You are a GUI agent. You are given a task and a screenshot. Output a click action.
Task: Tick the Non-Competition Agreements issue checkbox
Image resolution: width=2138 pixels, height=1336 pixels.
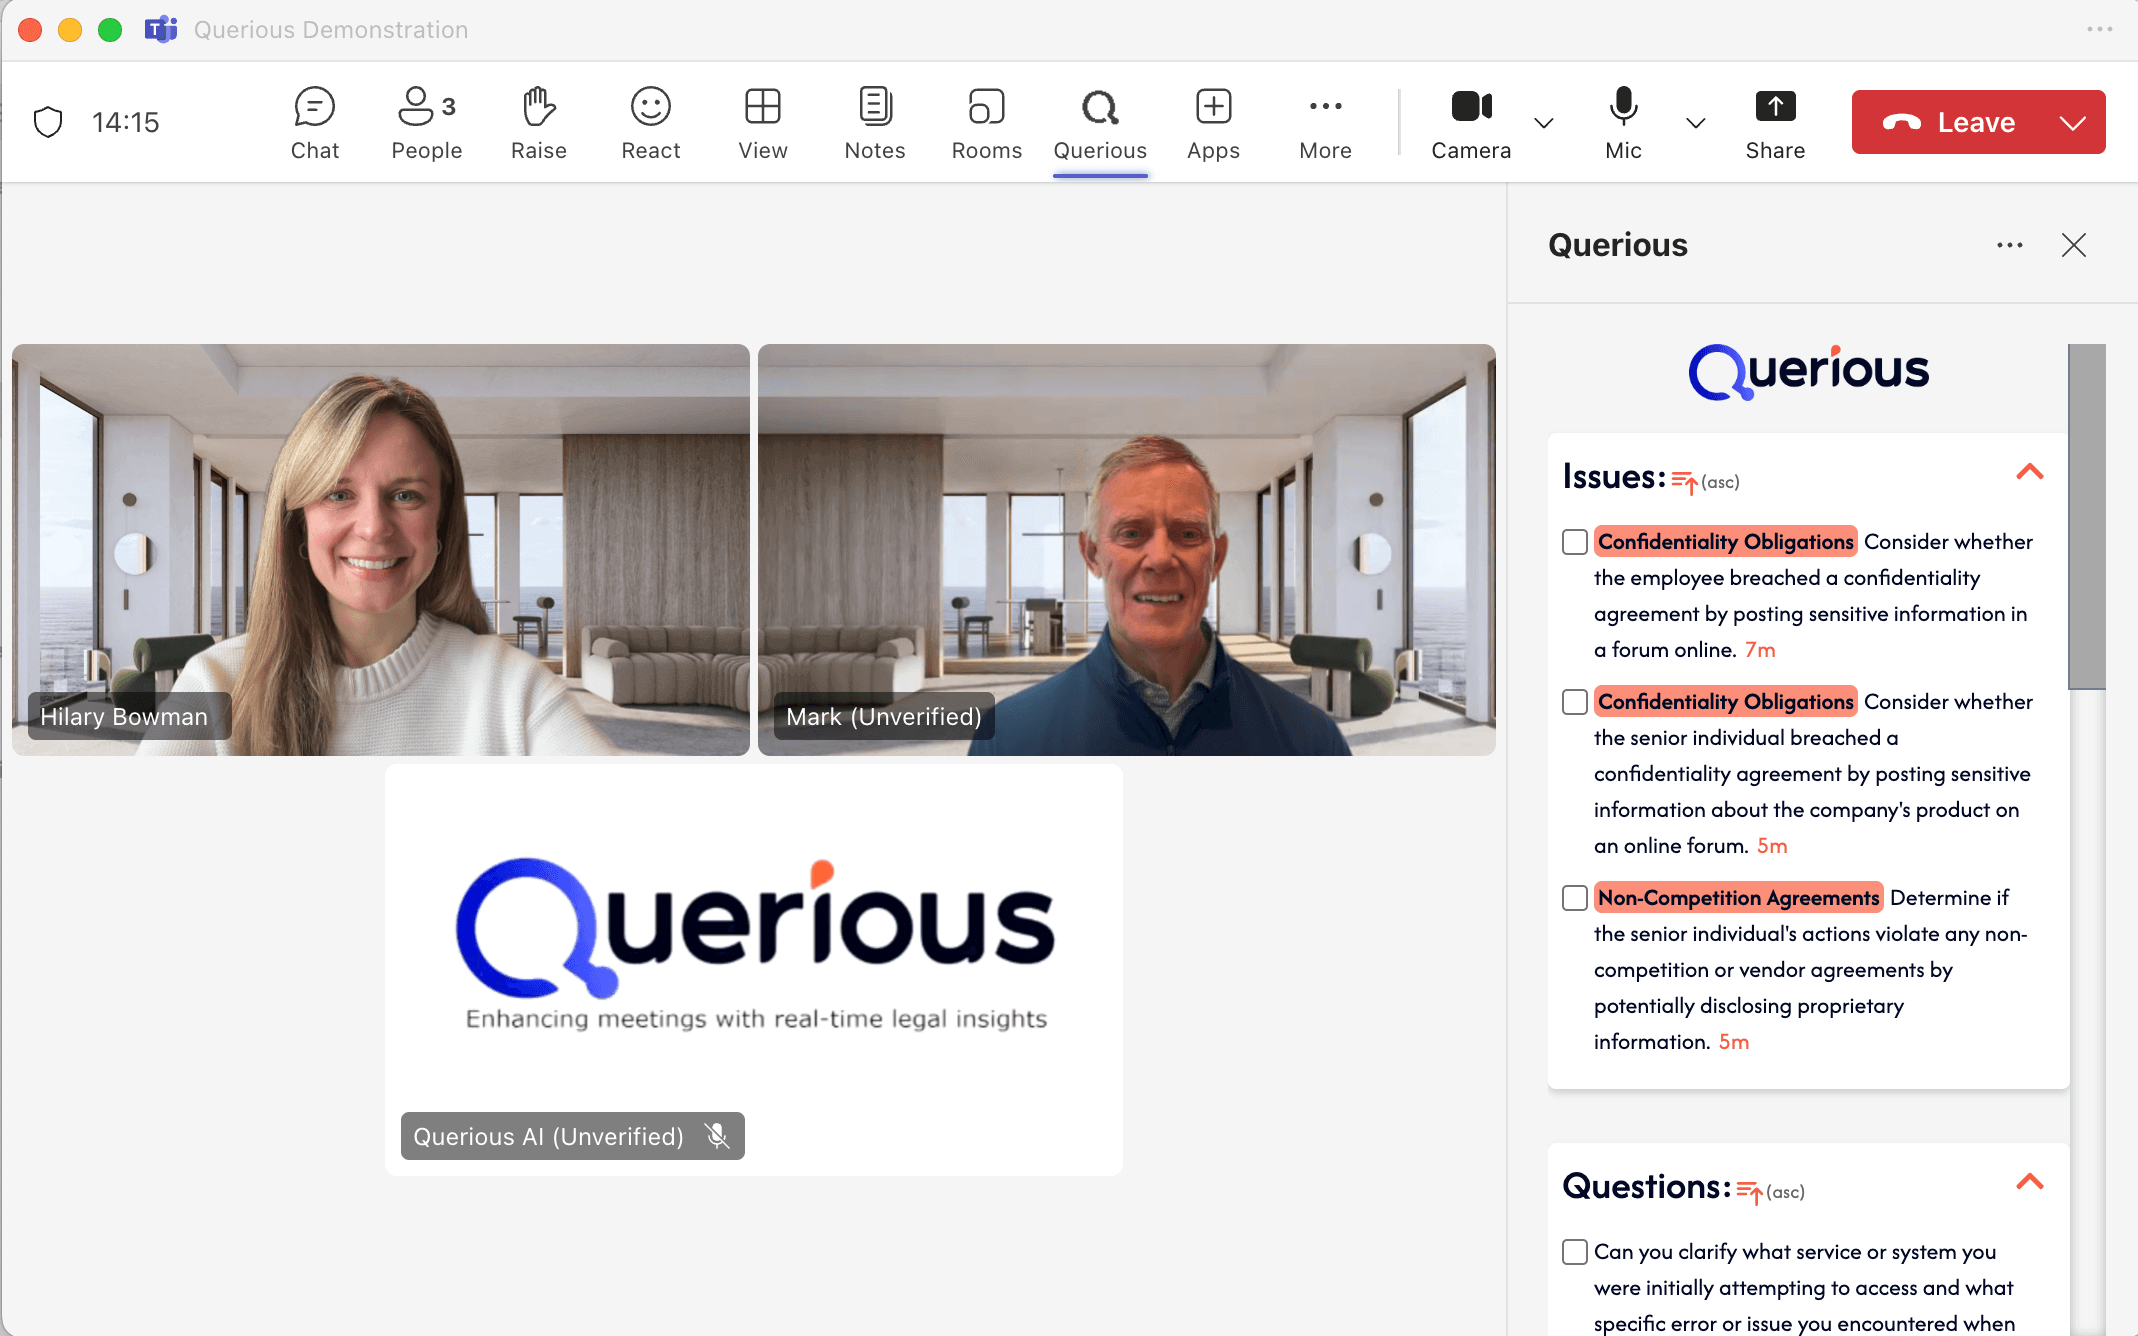coord(1575,898)
